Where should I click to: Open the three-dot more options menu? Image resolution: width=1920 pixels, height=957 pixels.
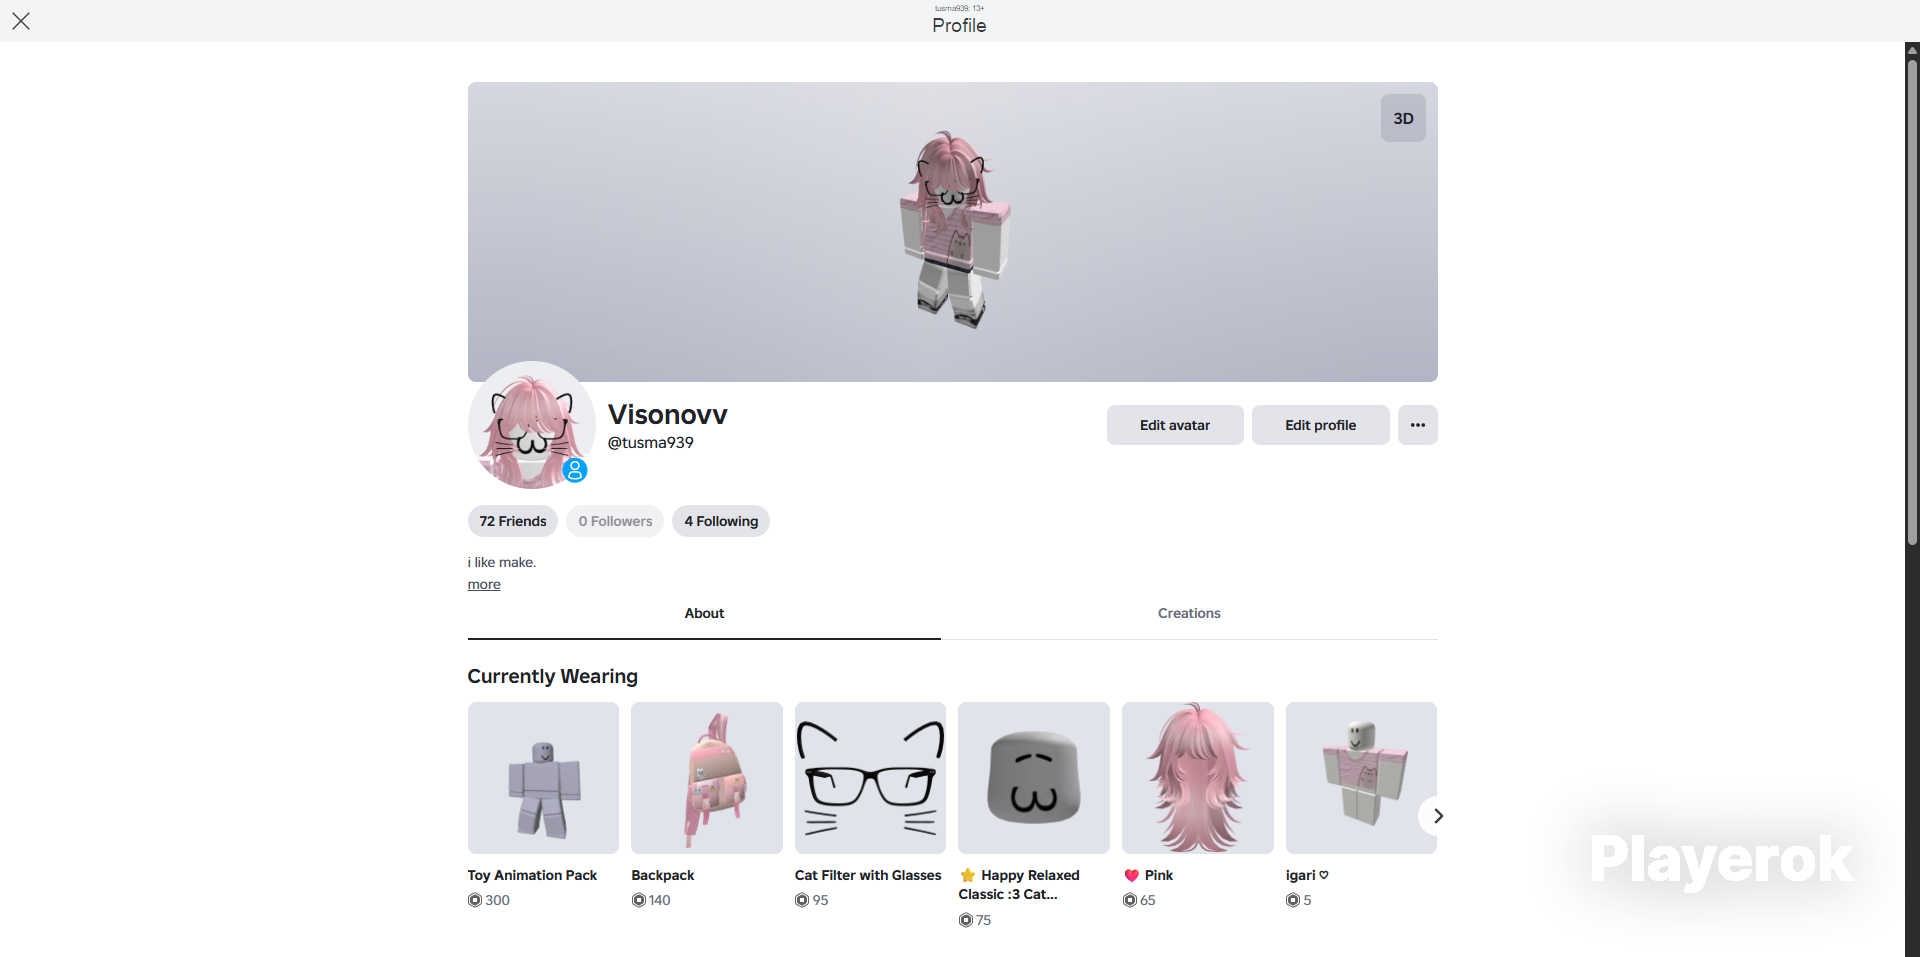tap(1418, 425)
